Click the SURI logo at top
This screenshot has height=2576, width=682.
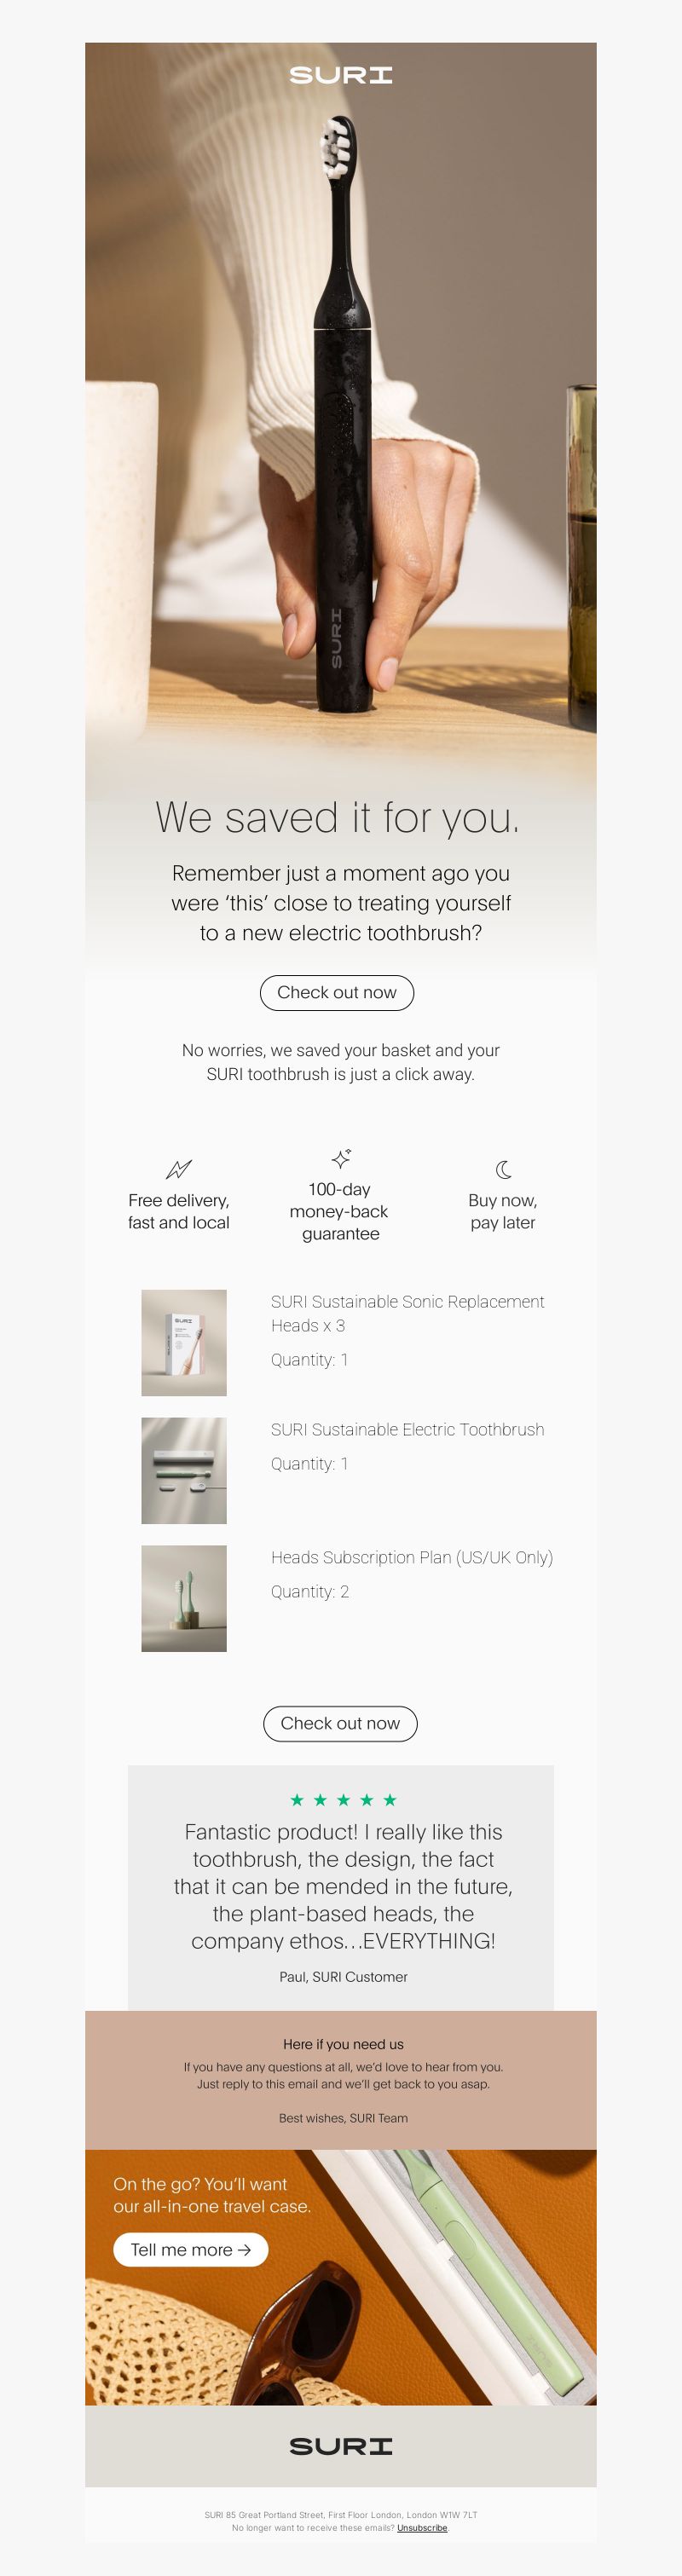tap(341, 75)
